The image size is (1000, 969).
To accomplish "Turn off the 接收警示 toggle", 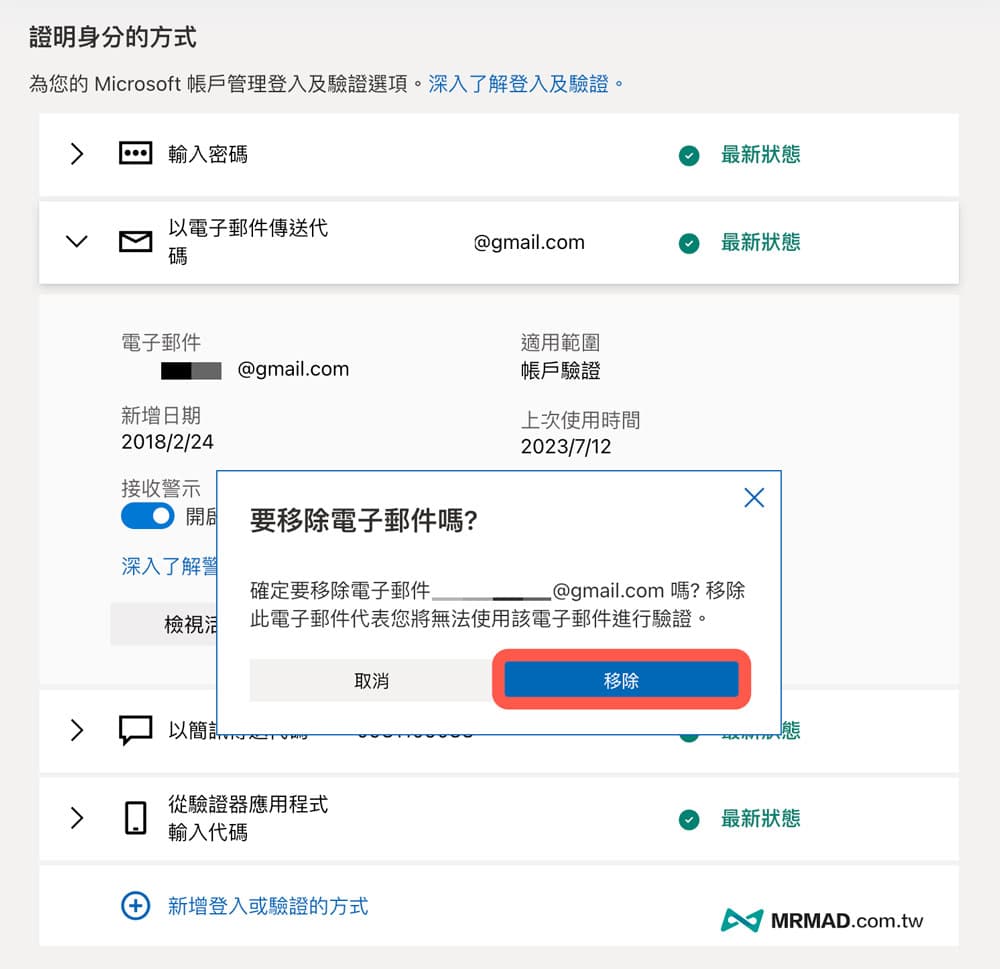I will 147,516.
